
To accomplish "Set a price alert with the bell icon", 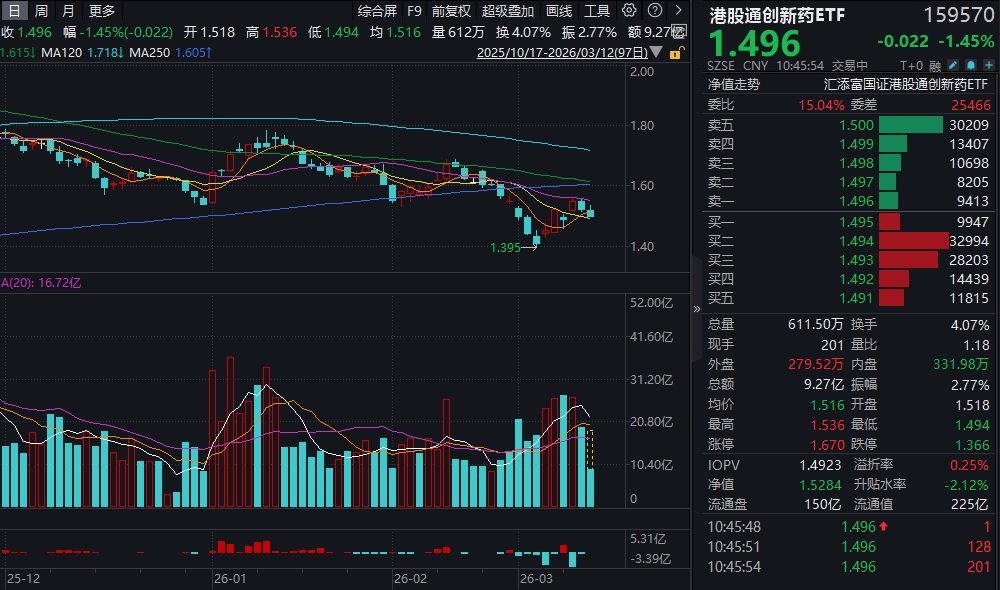I will point(970,63).
